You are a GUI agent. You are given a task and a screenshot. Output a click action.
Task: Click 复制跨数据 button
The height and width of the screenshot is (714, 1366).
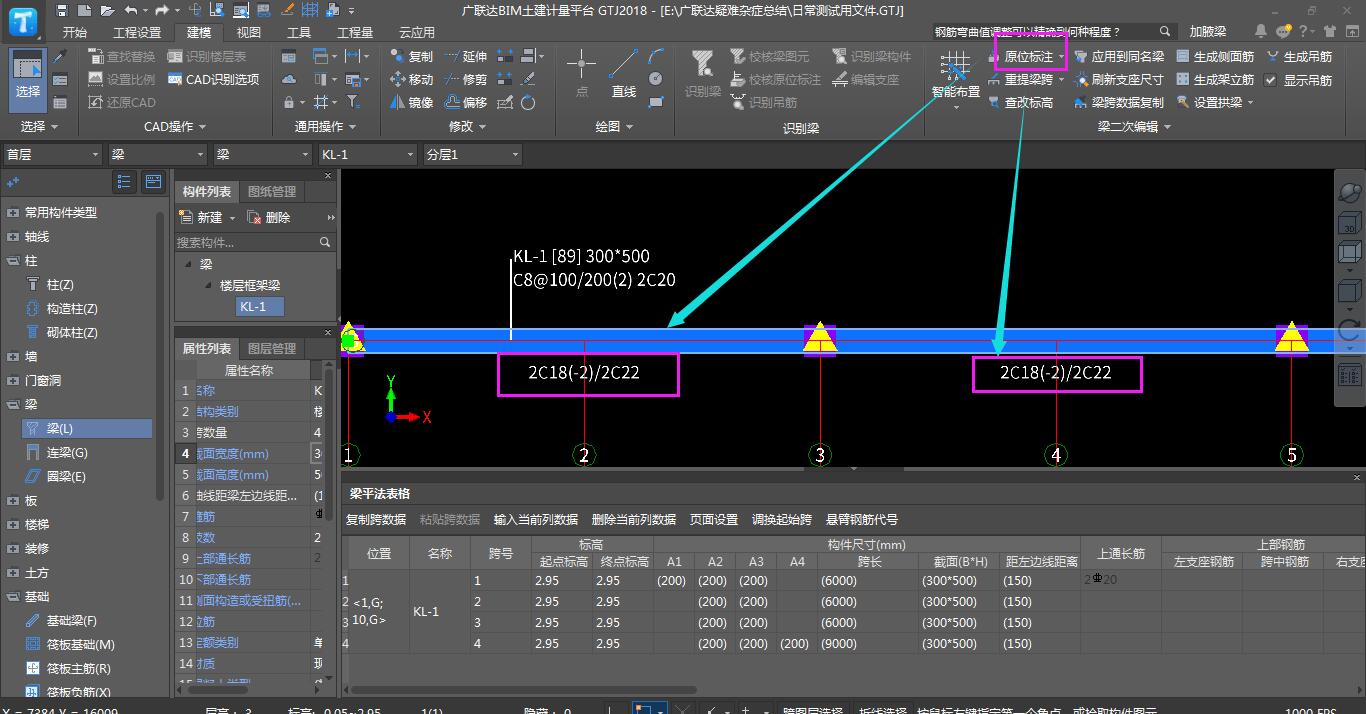click(376, 520)
